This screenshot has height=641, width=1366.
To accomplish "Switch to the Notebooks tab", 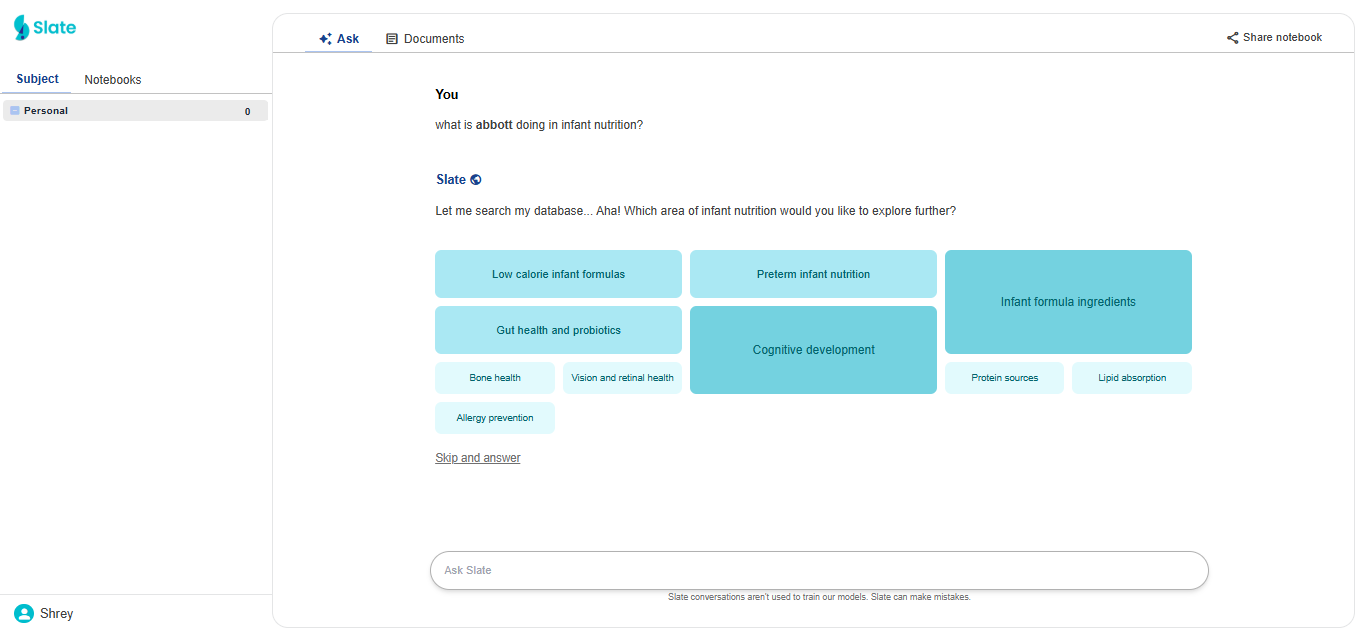I will tap(112, 80).
